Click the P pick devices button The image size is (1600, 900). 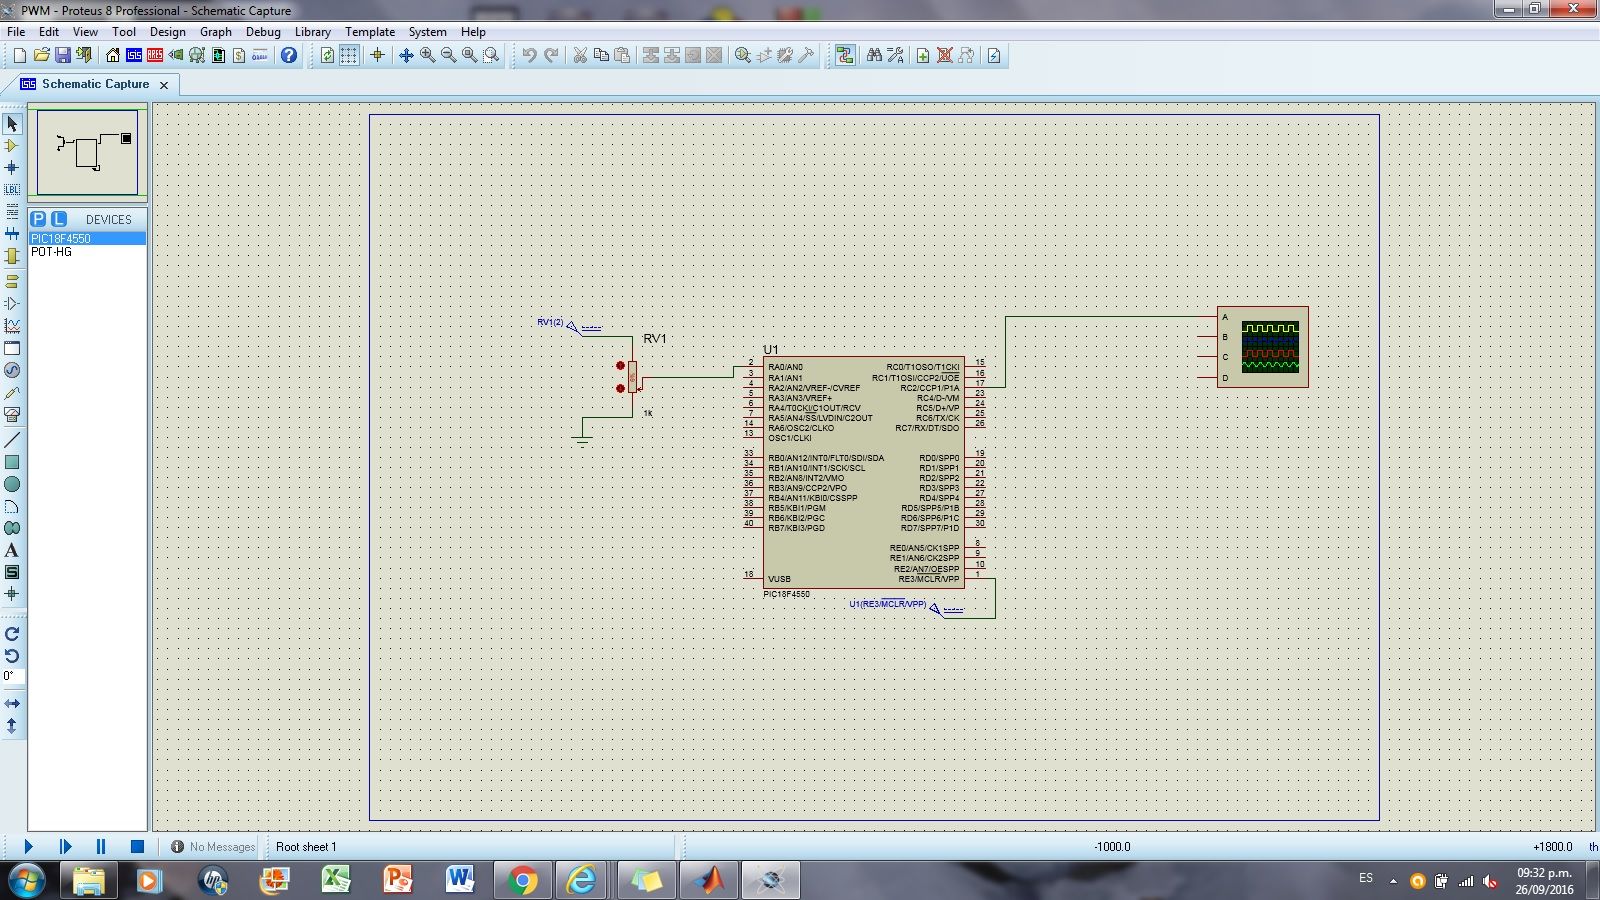(x=38, y=219)
